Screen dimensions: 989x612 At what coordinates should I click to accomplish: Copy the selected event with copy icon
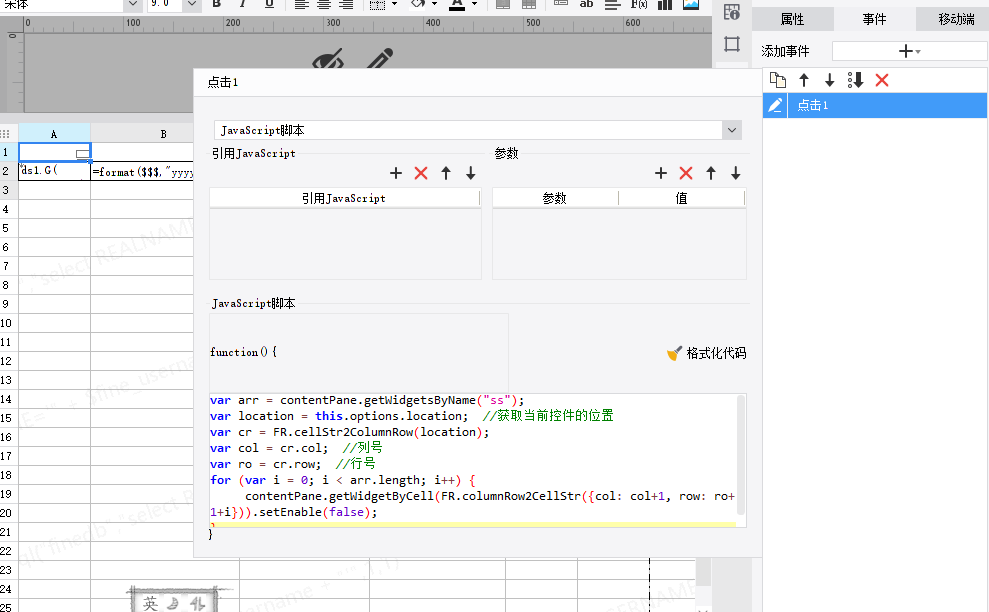[778, 80]
